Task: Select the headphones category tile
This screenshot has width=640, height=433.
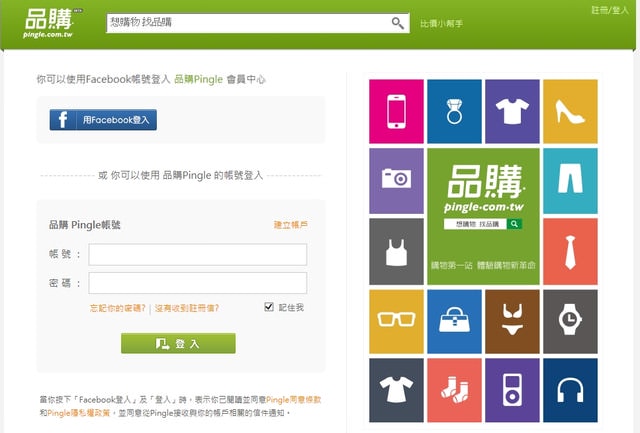Action: (570, 389)
